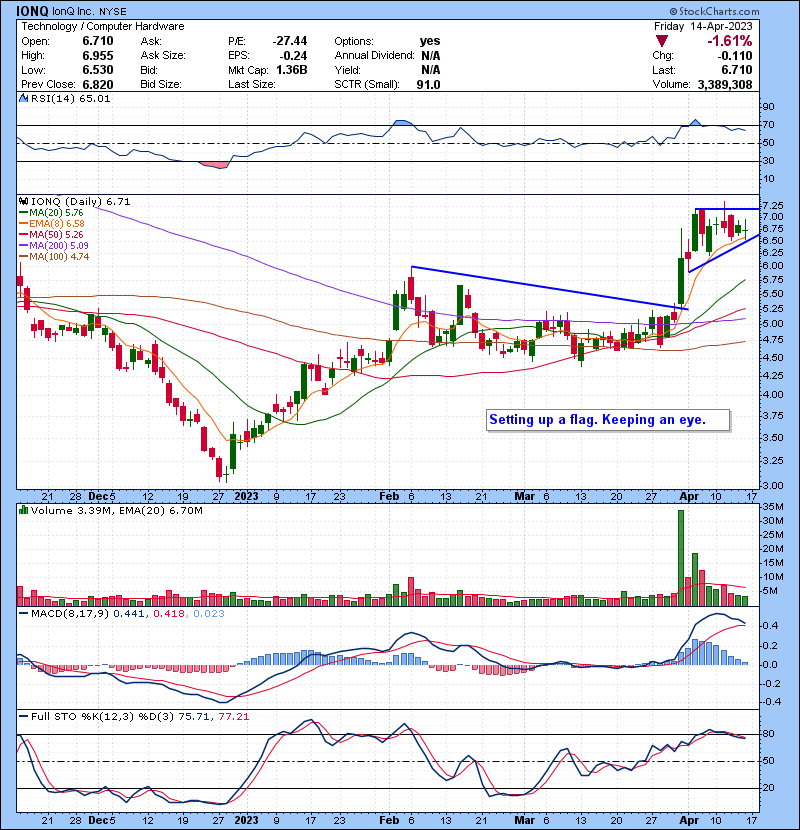Select the MA(20) 5.76 legend entry
Viewport: 800px width, 830px height.
click(x=51, y=213)
